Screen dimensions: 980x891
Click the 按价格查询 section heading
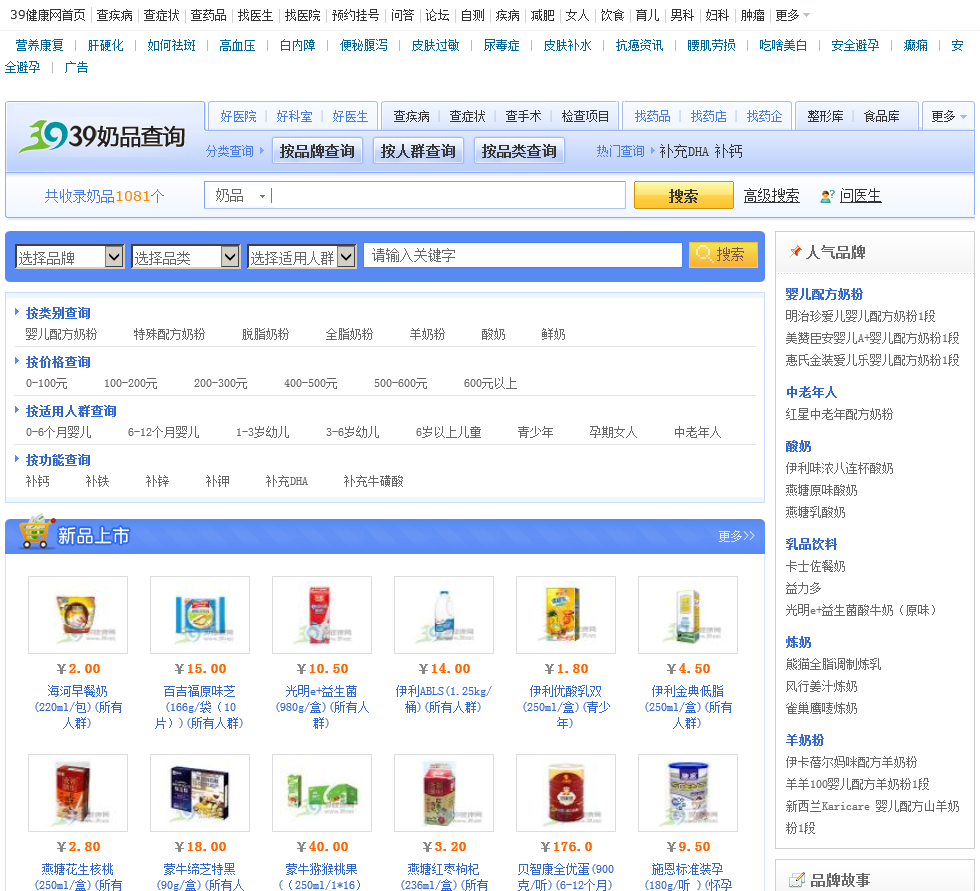[x=58, y=362]
